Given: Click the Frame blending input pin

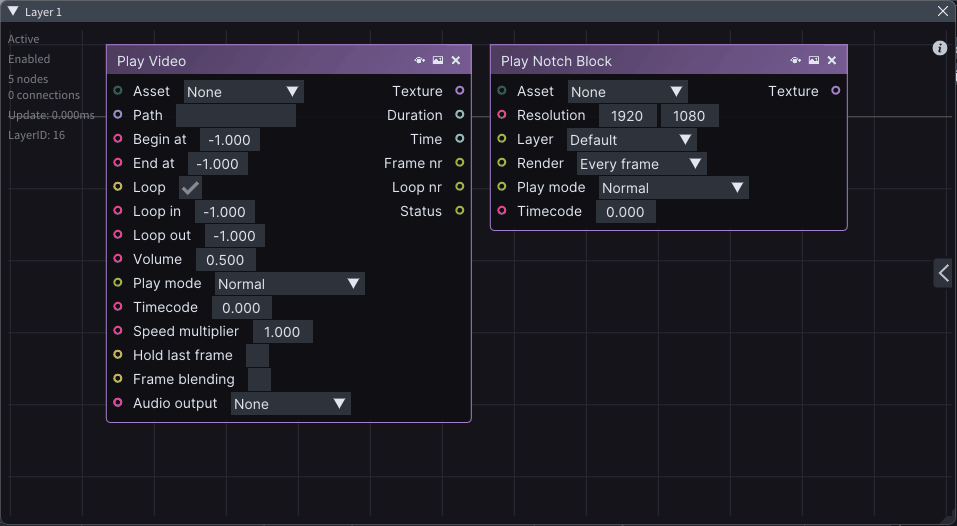Looking at the screenshot, I should (x=118, y=379).
